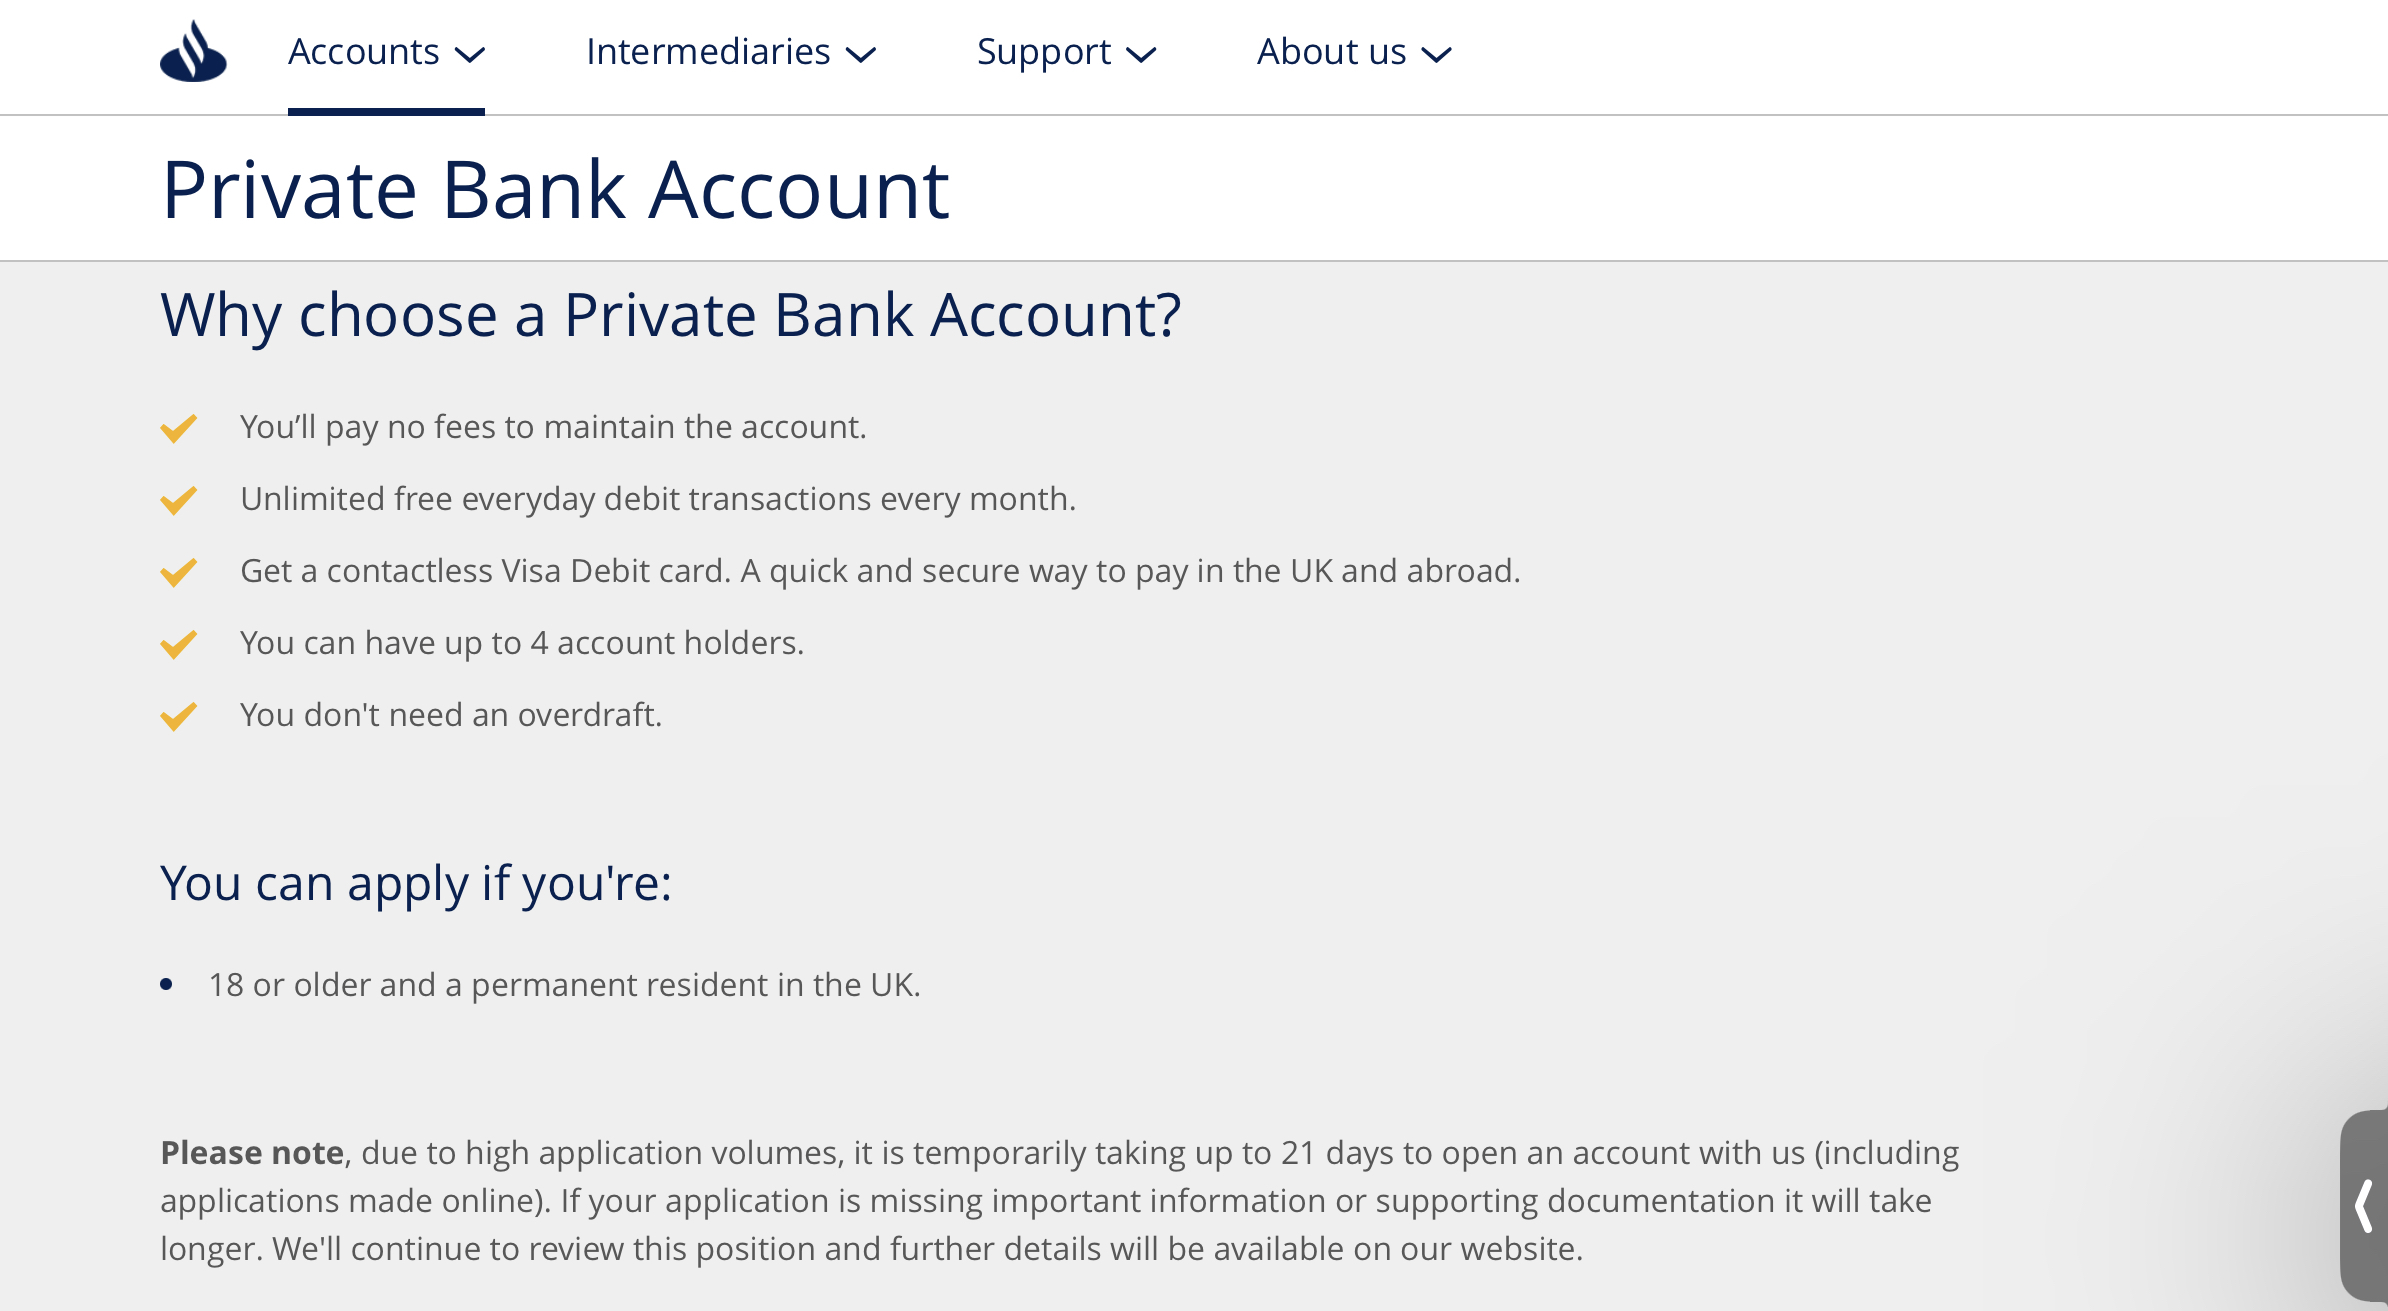Expand the chevron beside Accounts
This screenshot has width=2388, height=1311.
[x=469, y=54]
